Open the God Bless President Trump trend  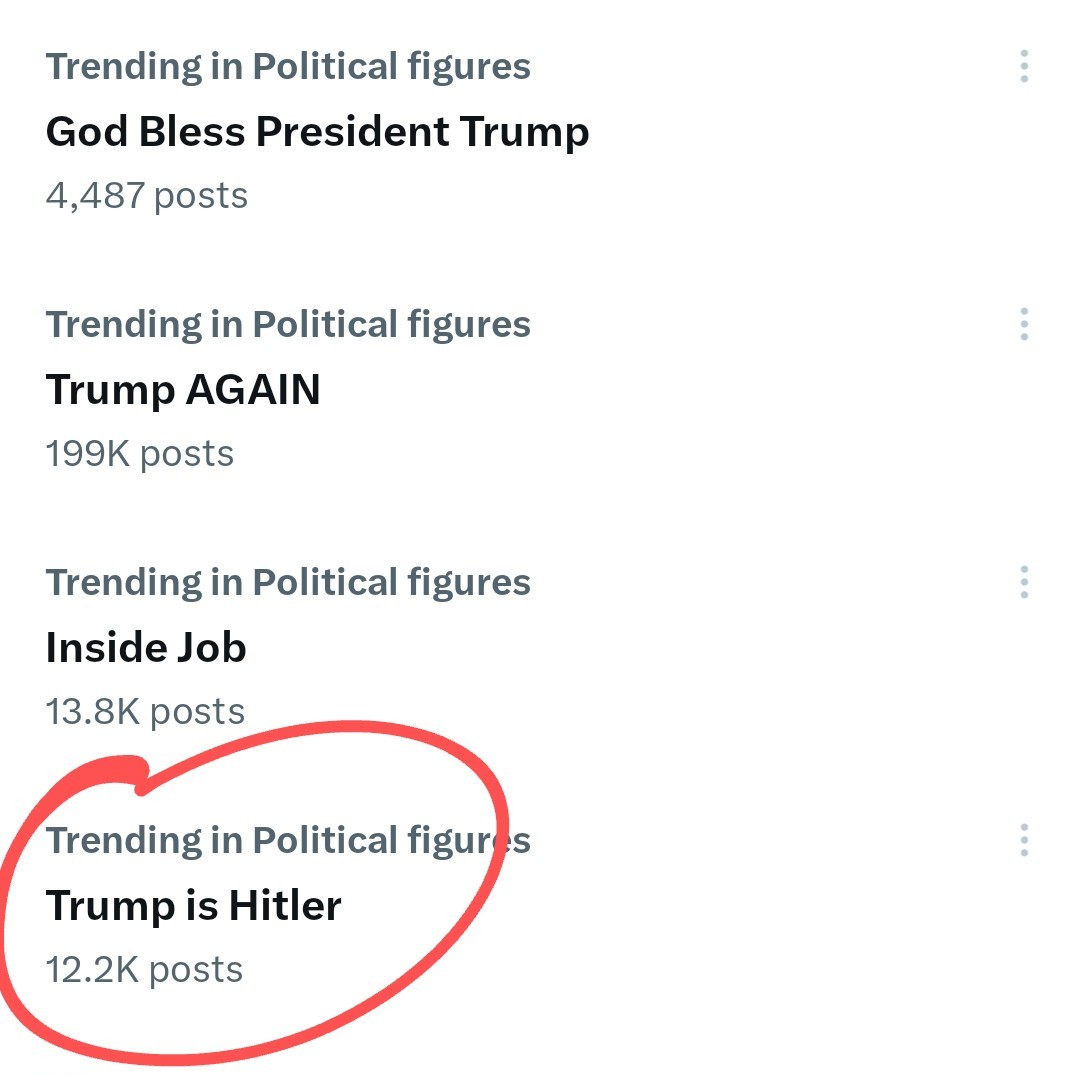[317, 132]
